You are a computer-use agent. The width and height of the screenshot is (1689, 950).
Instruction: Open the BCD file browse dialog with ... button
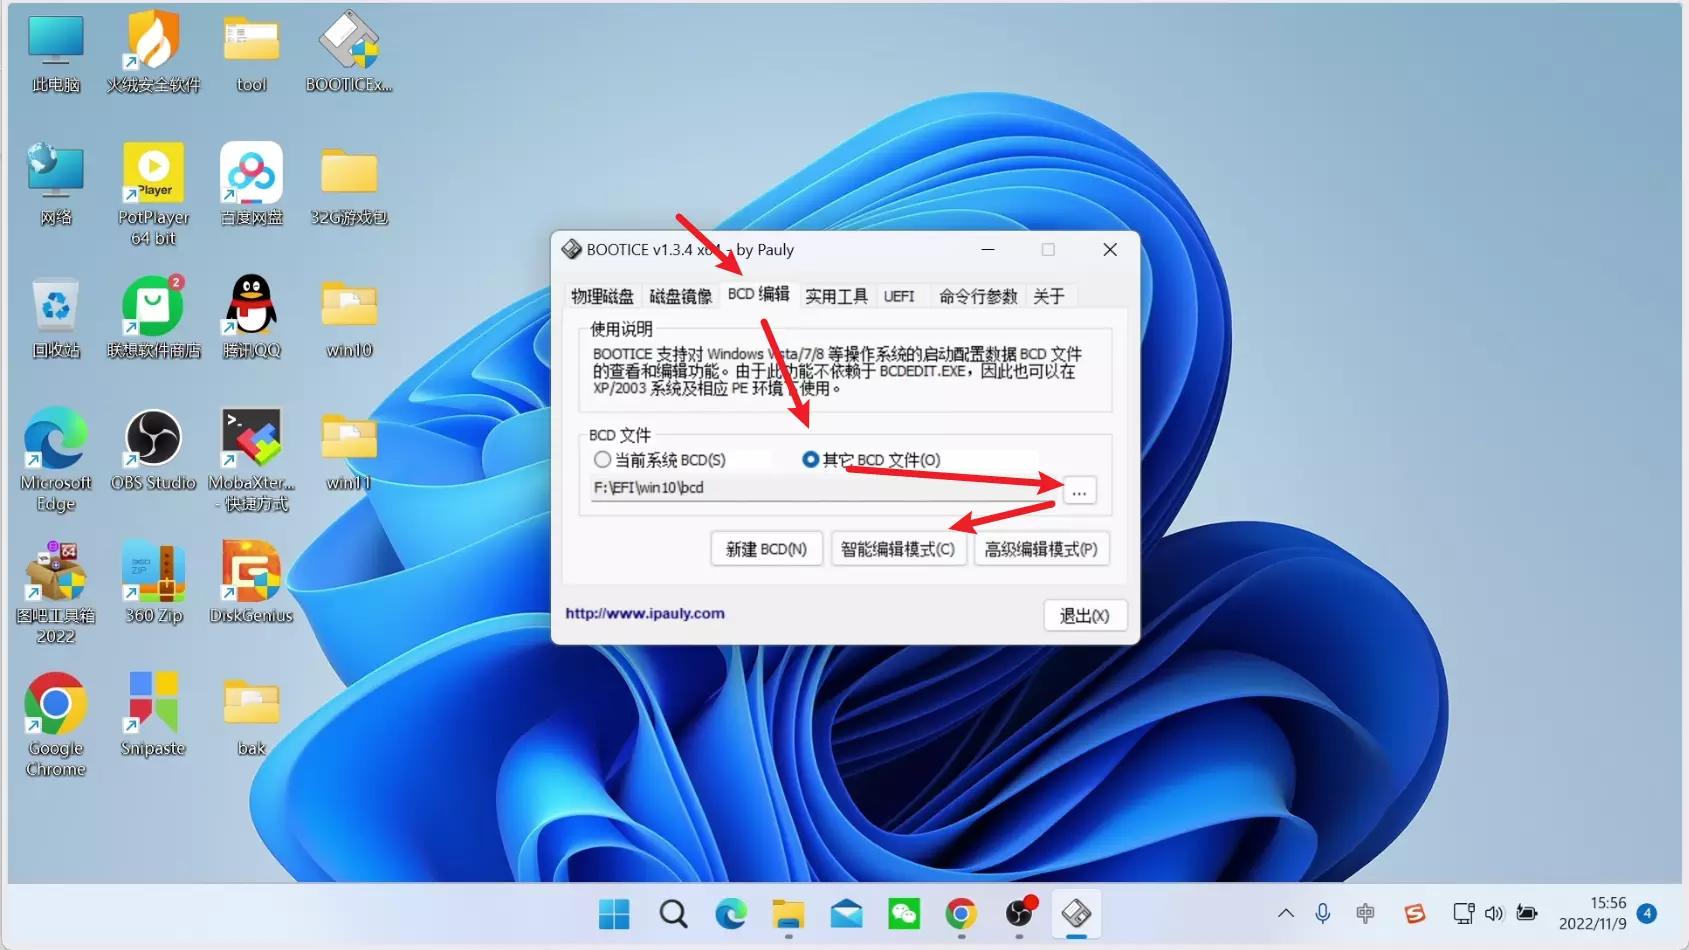1078,492
